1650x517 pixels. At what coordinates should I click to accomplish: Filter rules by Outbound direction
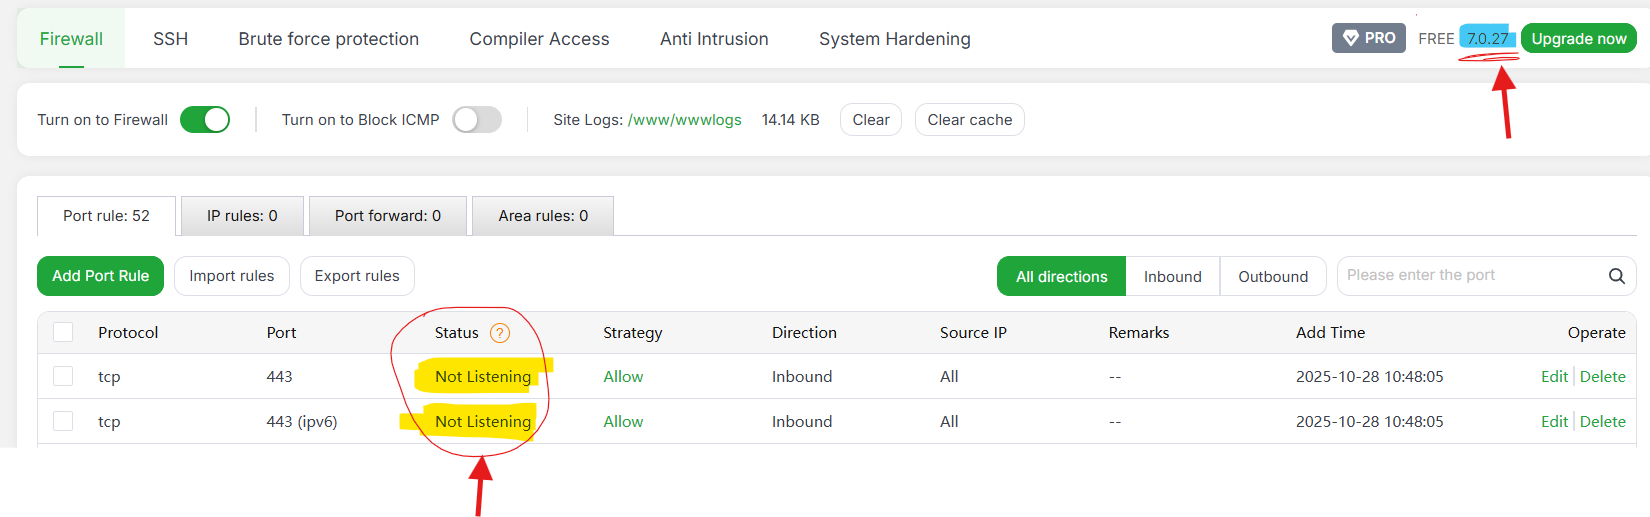pos(1272,277)
